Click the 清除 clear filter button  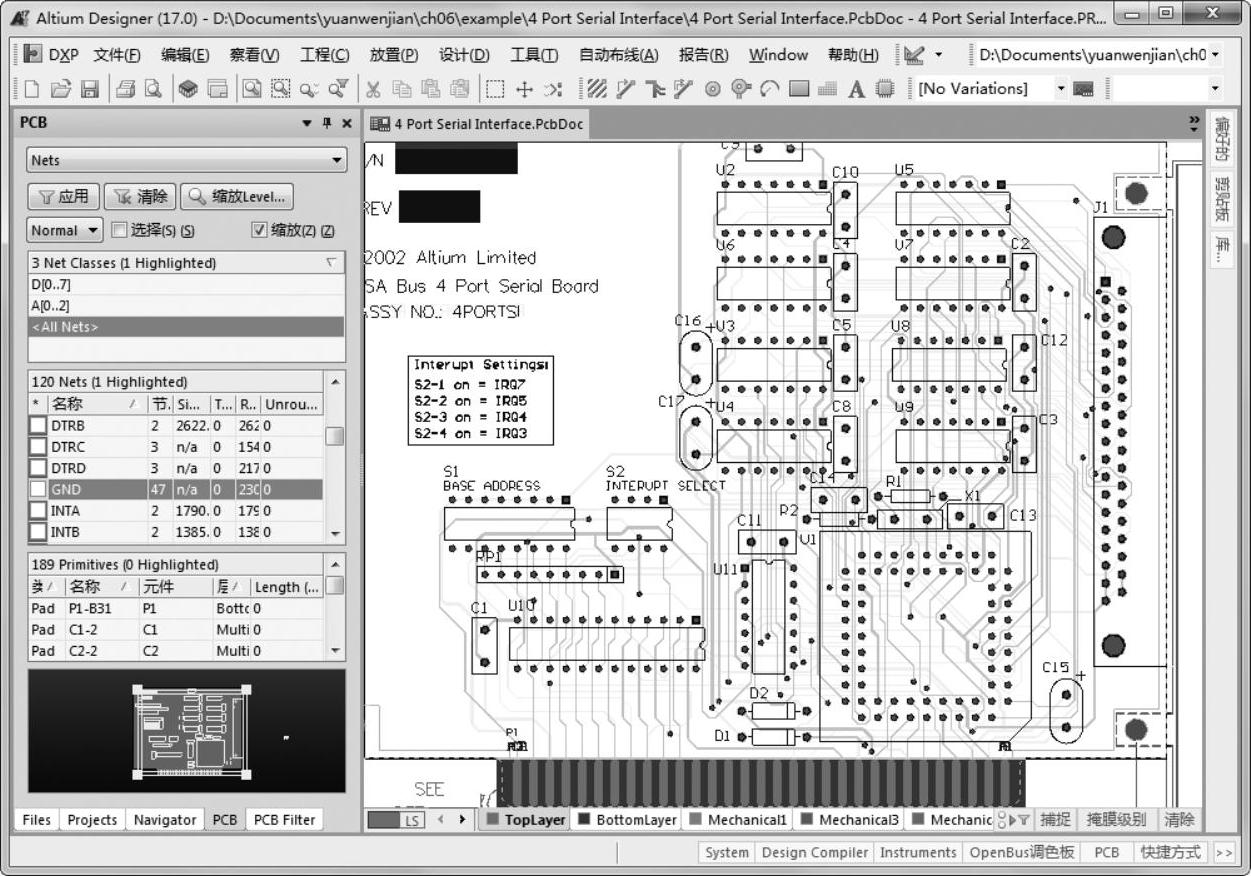[140, 196]
